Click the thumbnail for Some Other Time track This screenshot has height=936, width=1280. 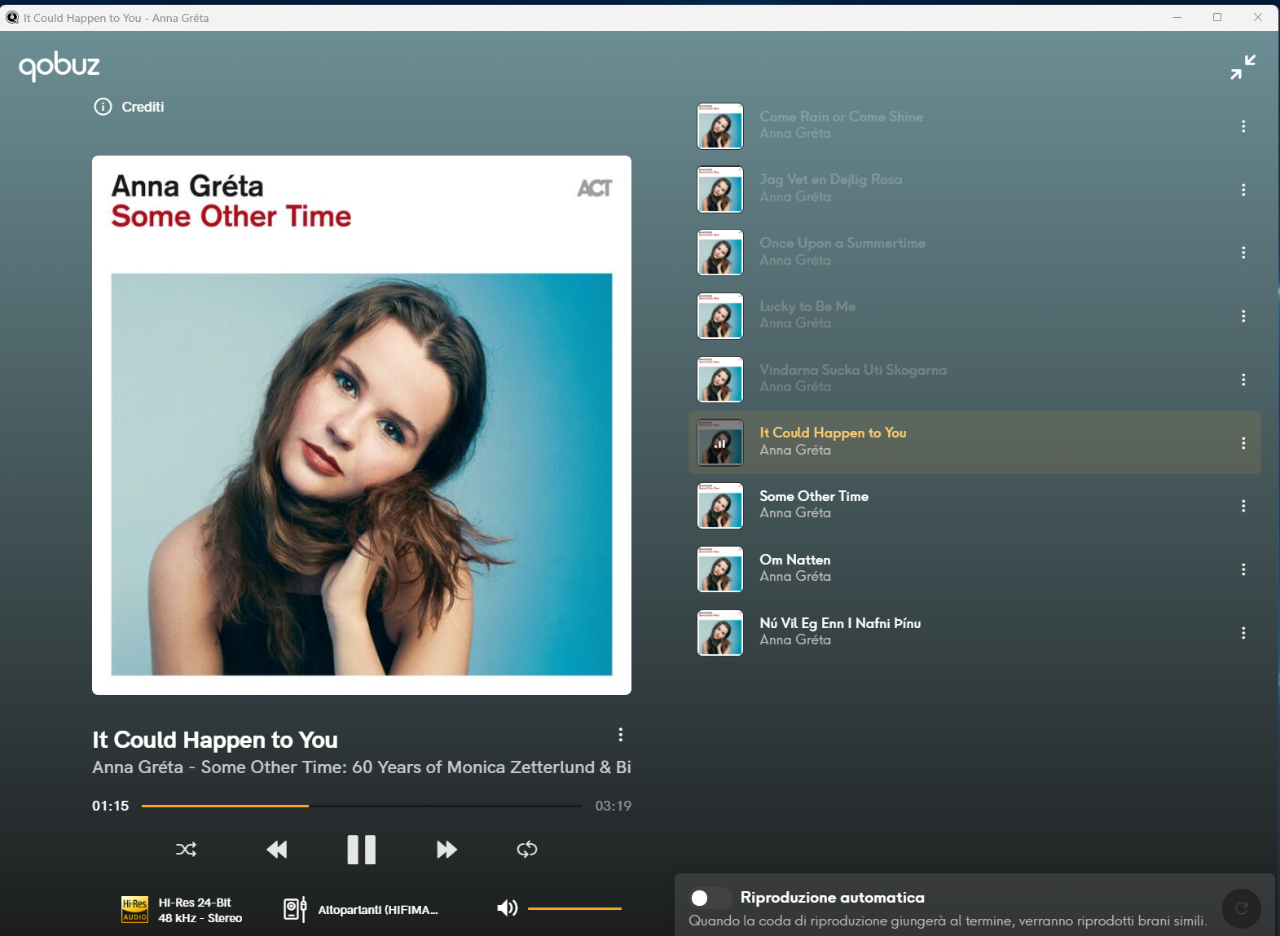click(x=720, y=506)
